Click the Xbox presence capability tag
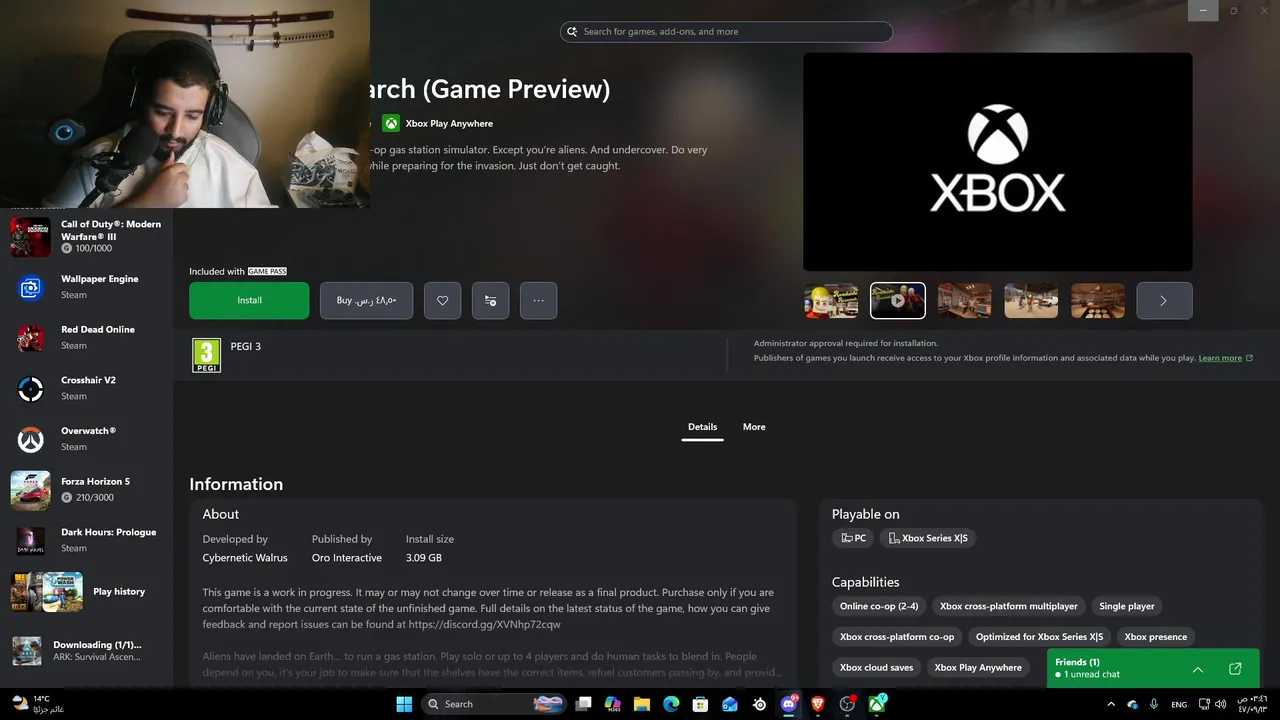 click(1156, 637)
